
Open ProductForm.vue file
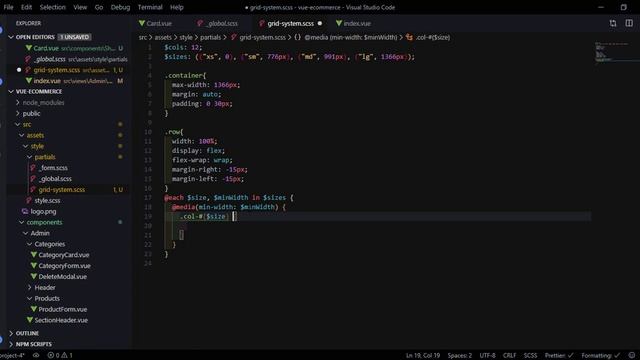coord(62,309)
